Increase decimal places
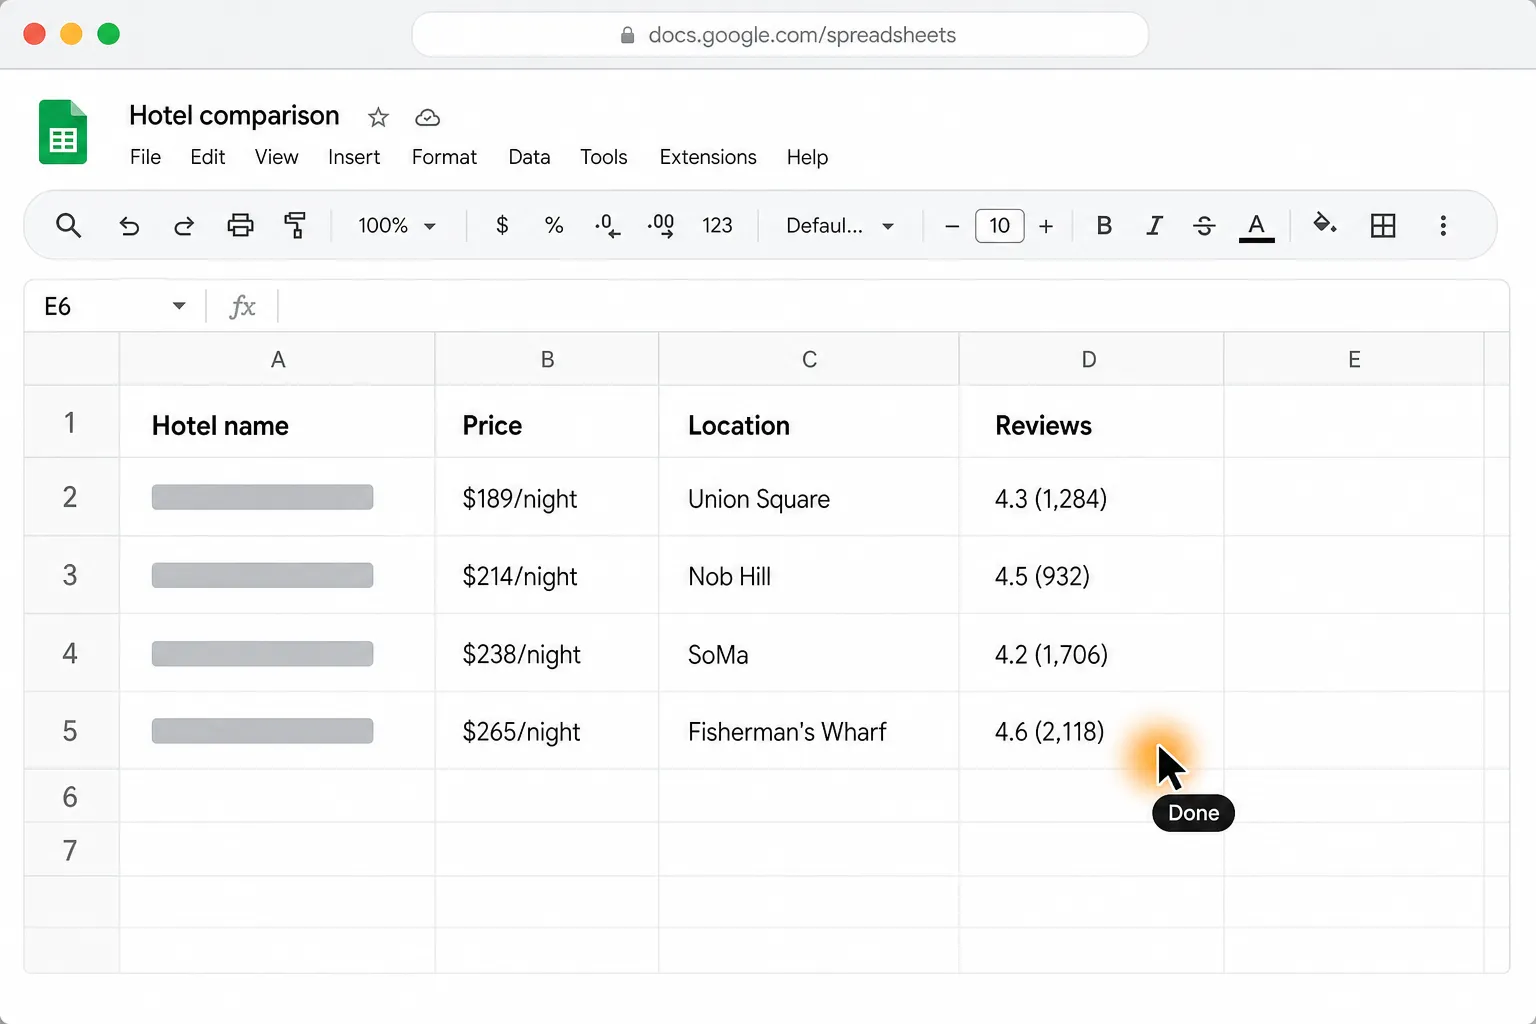The width and height of the screenshot is (1536, 1024). 661,226
